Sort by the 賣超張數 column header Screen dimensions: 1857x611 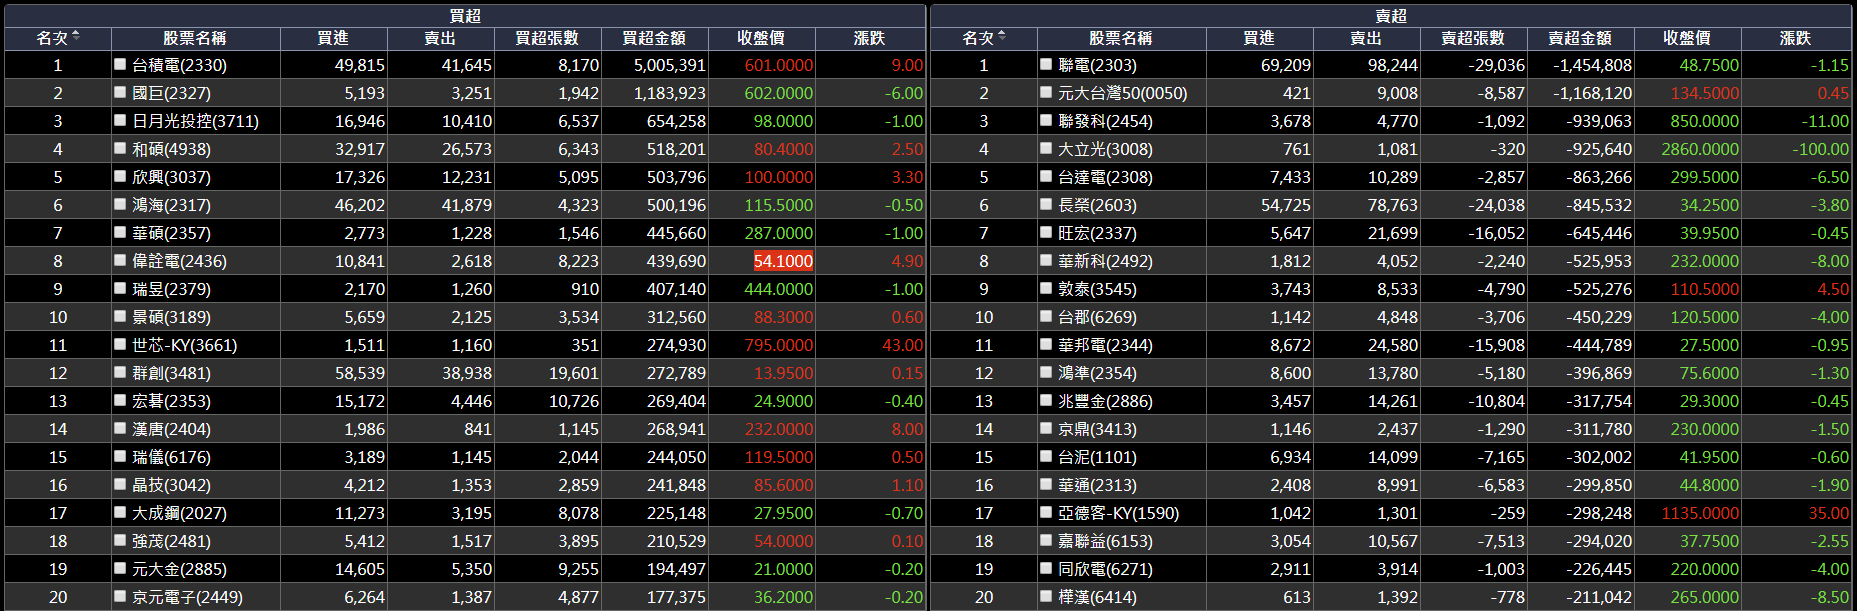pyautogui.click(x=1473, y=38)
